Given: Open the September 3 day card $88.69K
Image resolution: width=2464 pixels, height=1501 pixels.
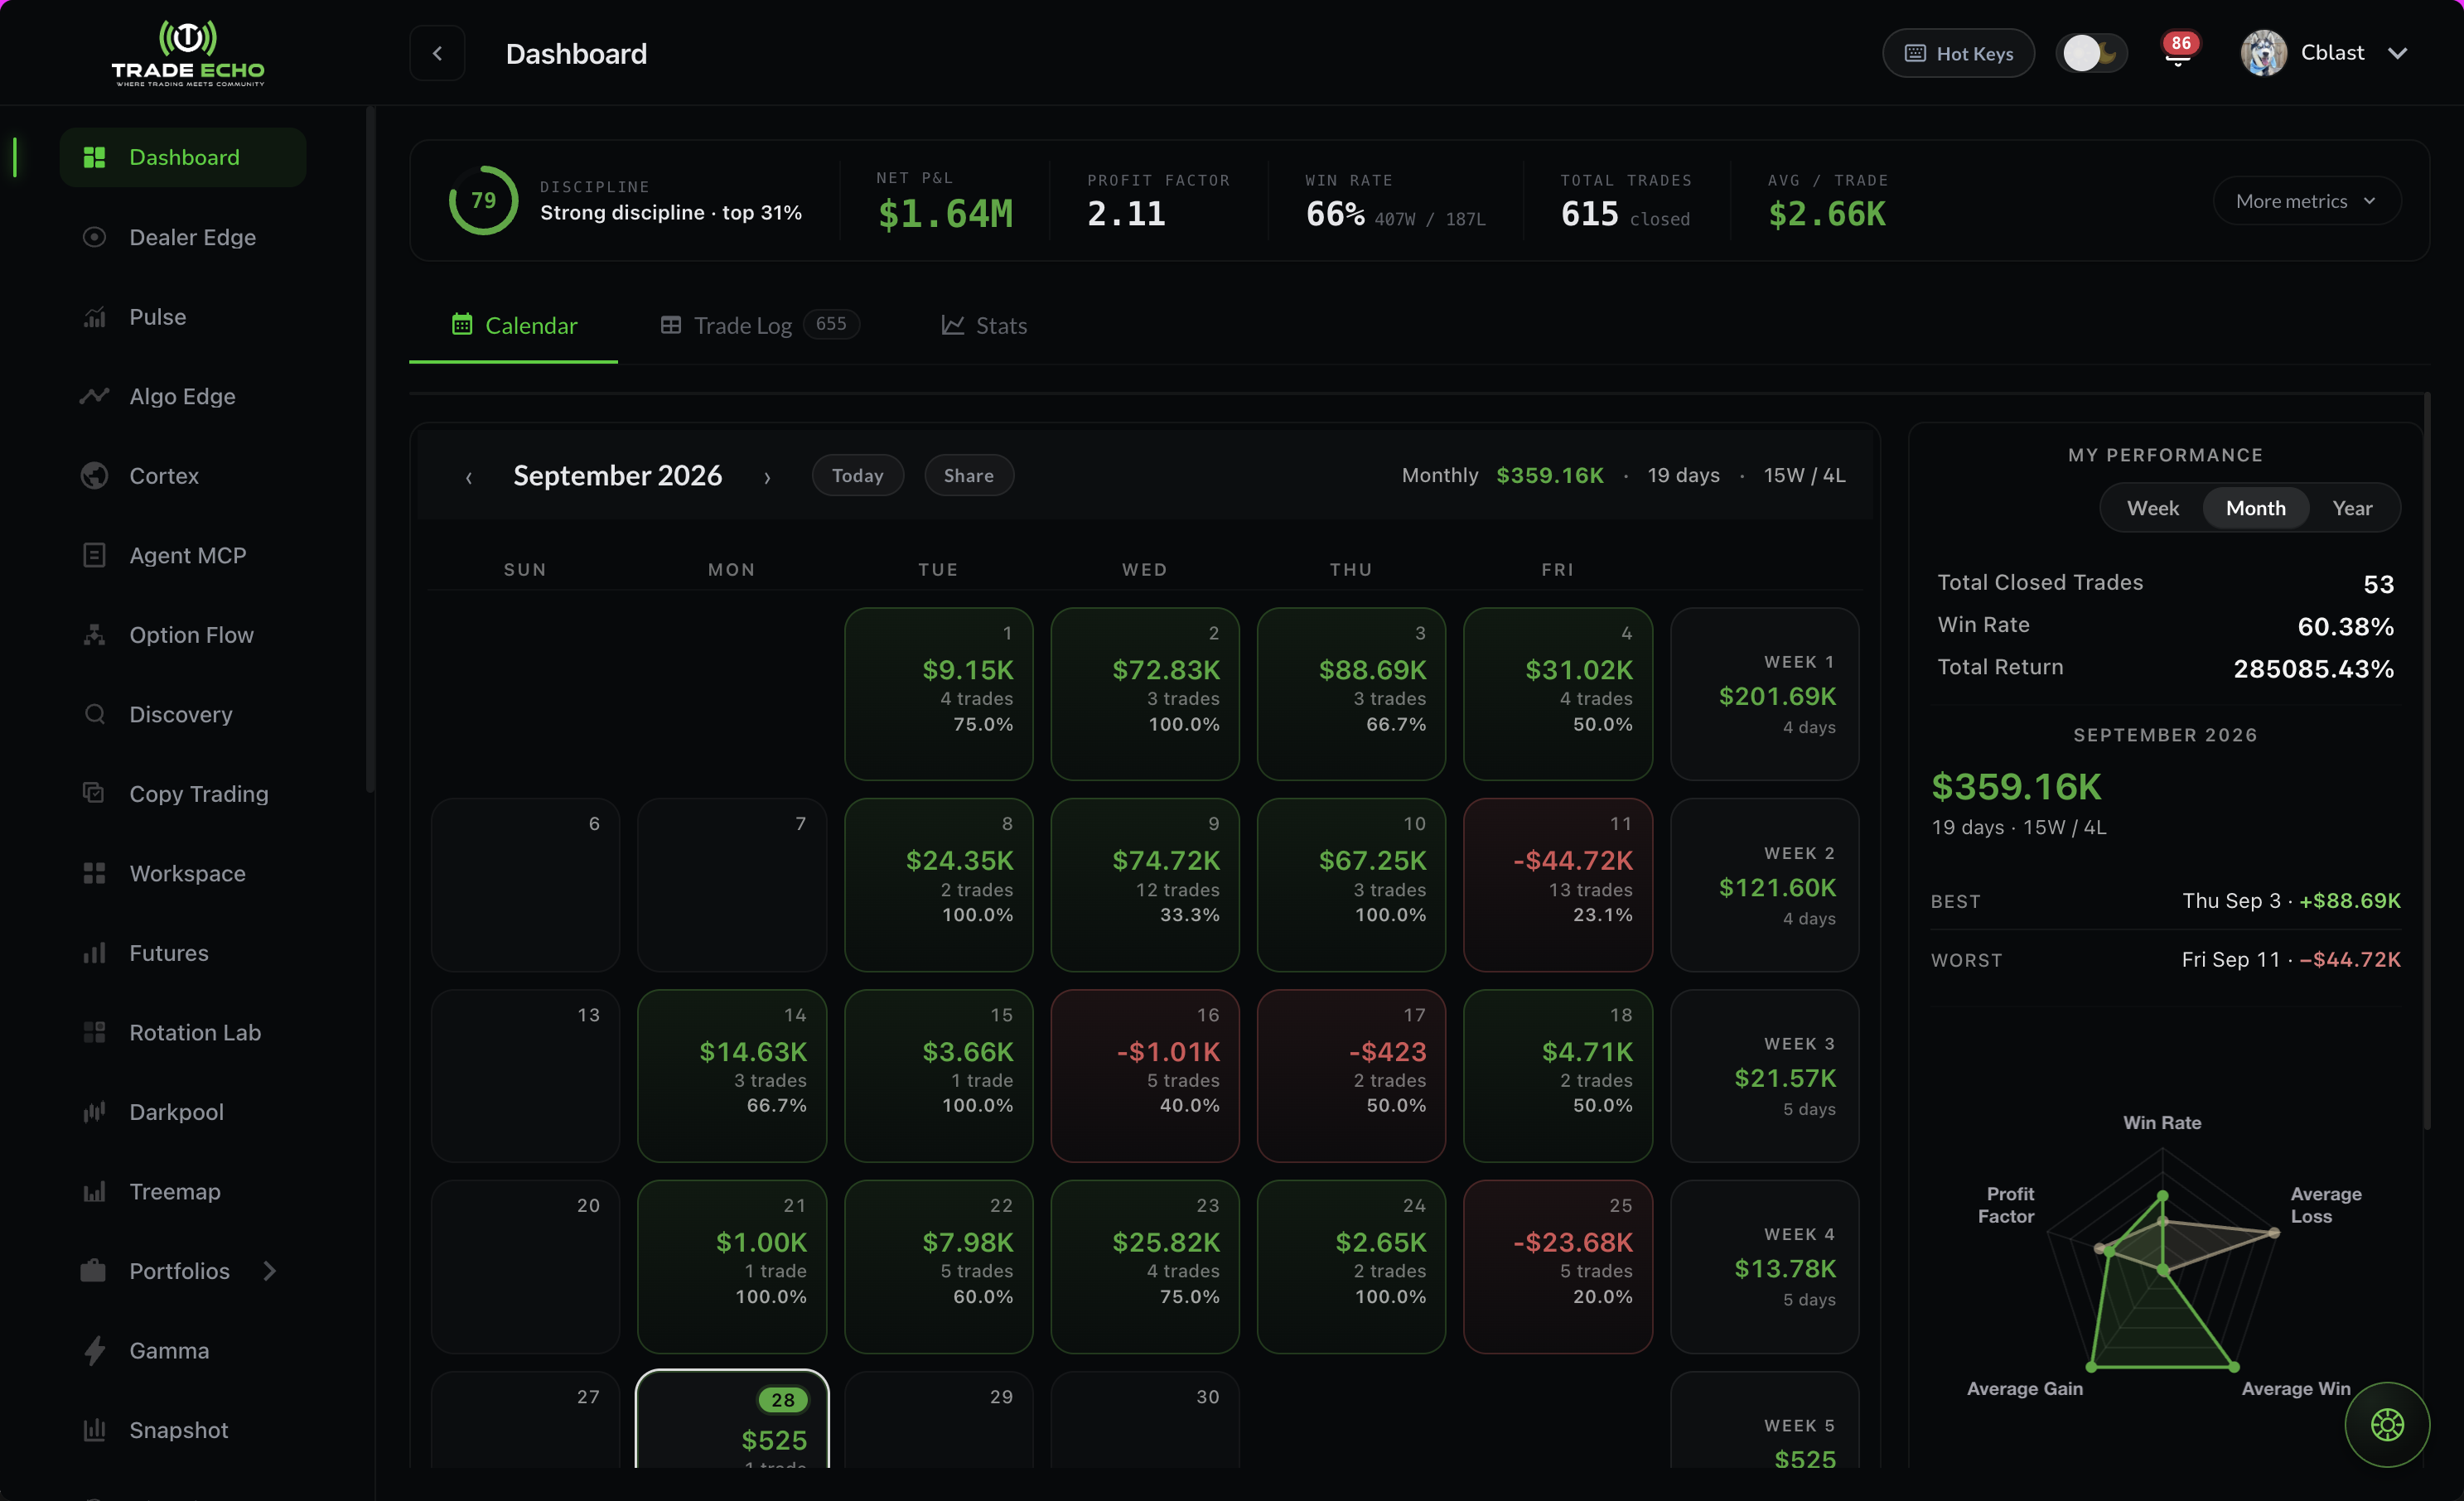Looking at the screenshot, I should tap(1351, 694).
